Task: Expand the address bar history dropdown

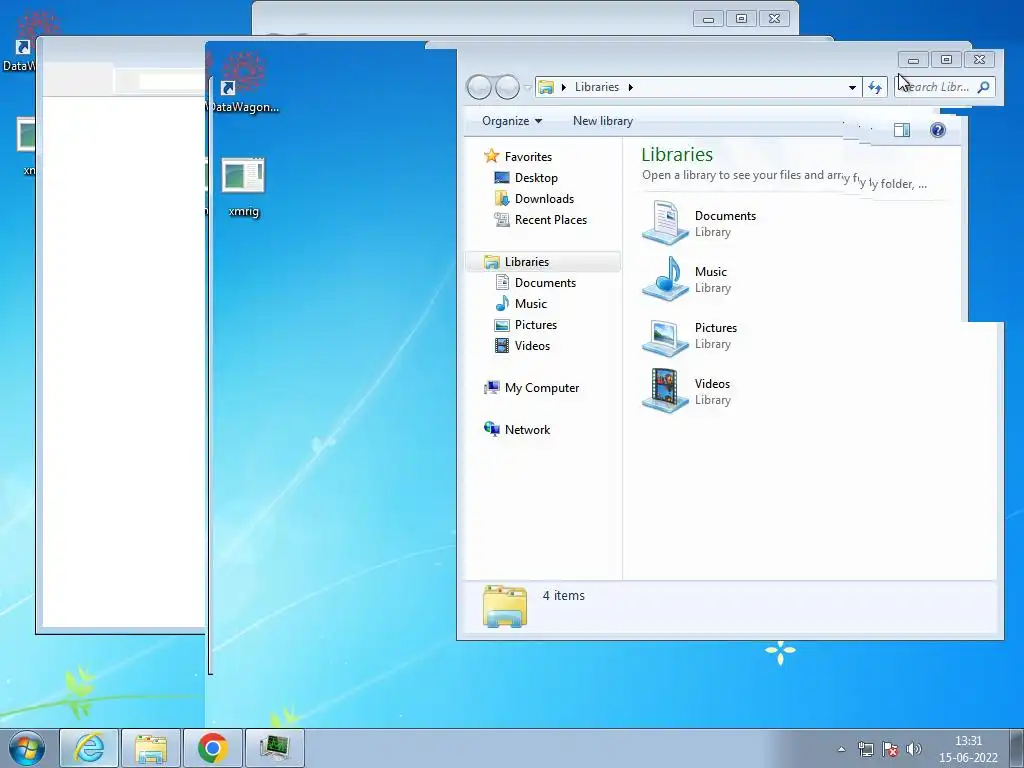Action: click(x=852, y=88)
